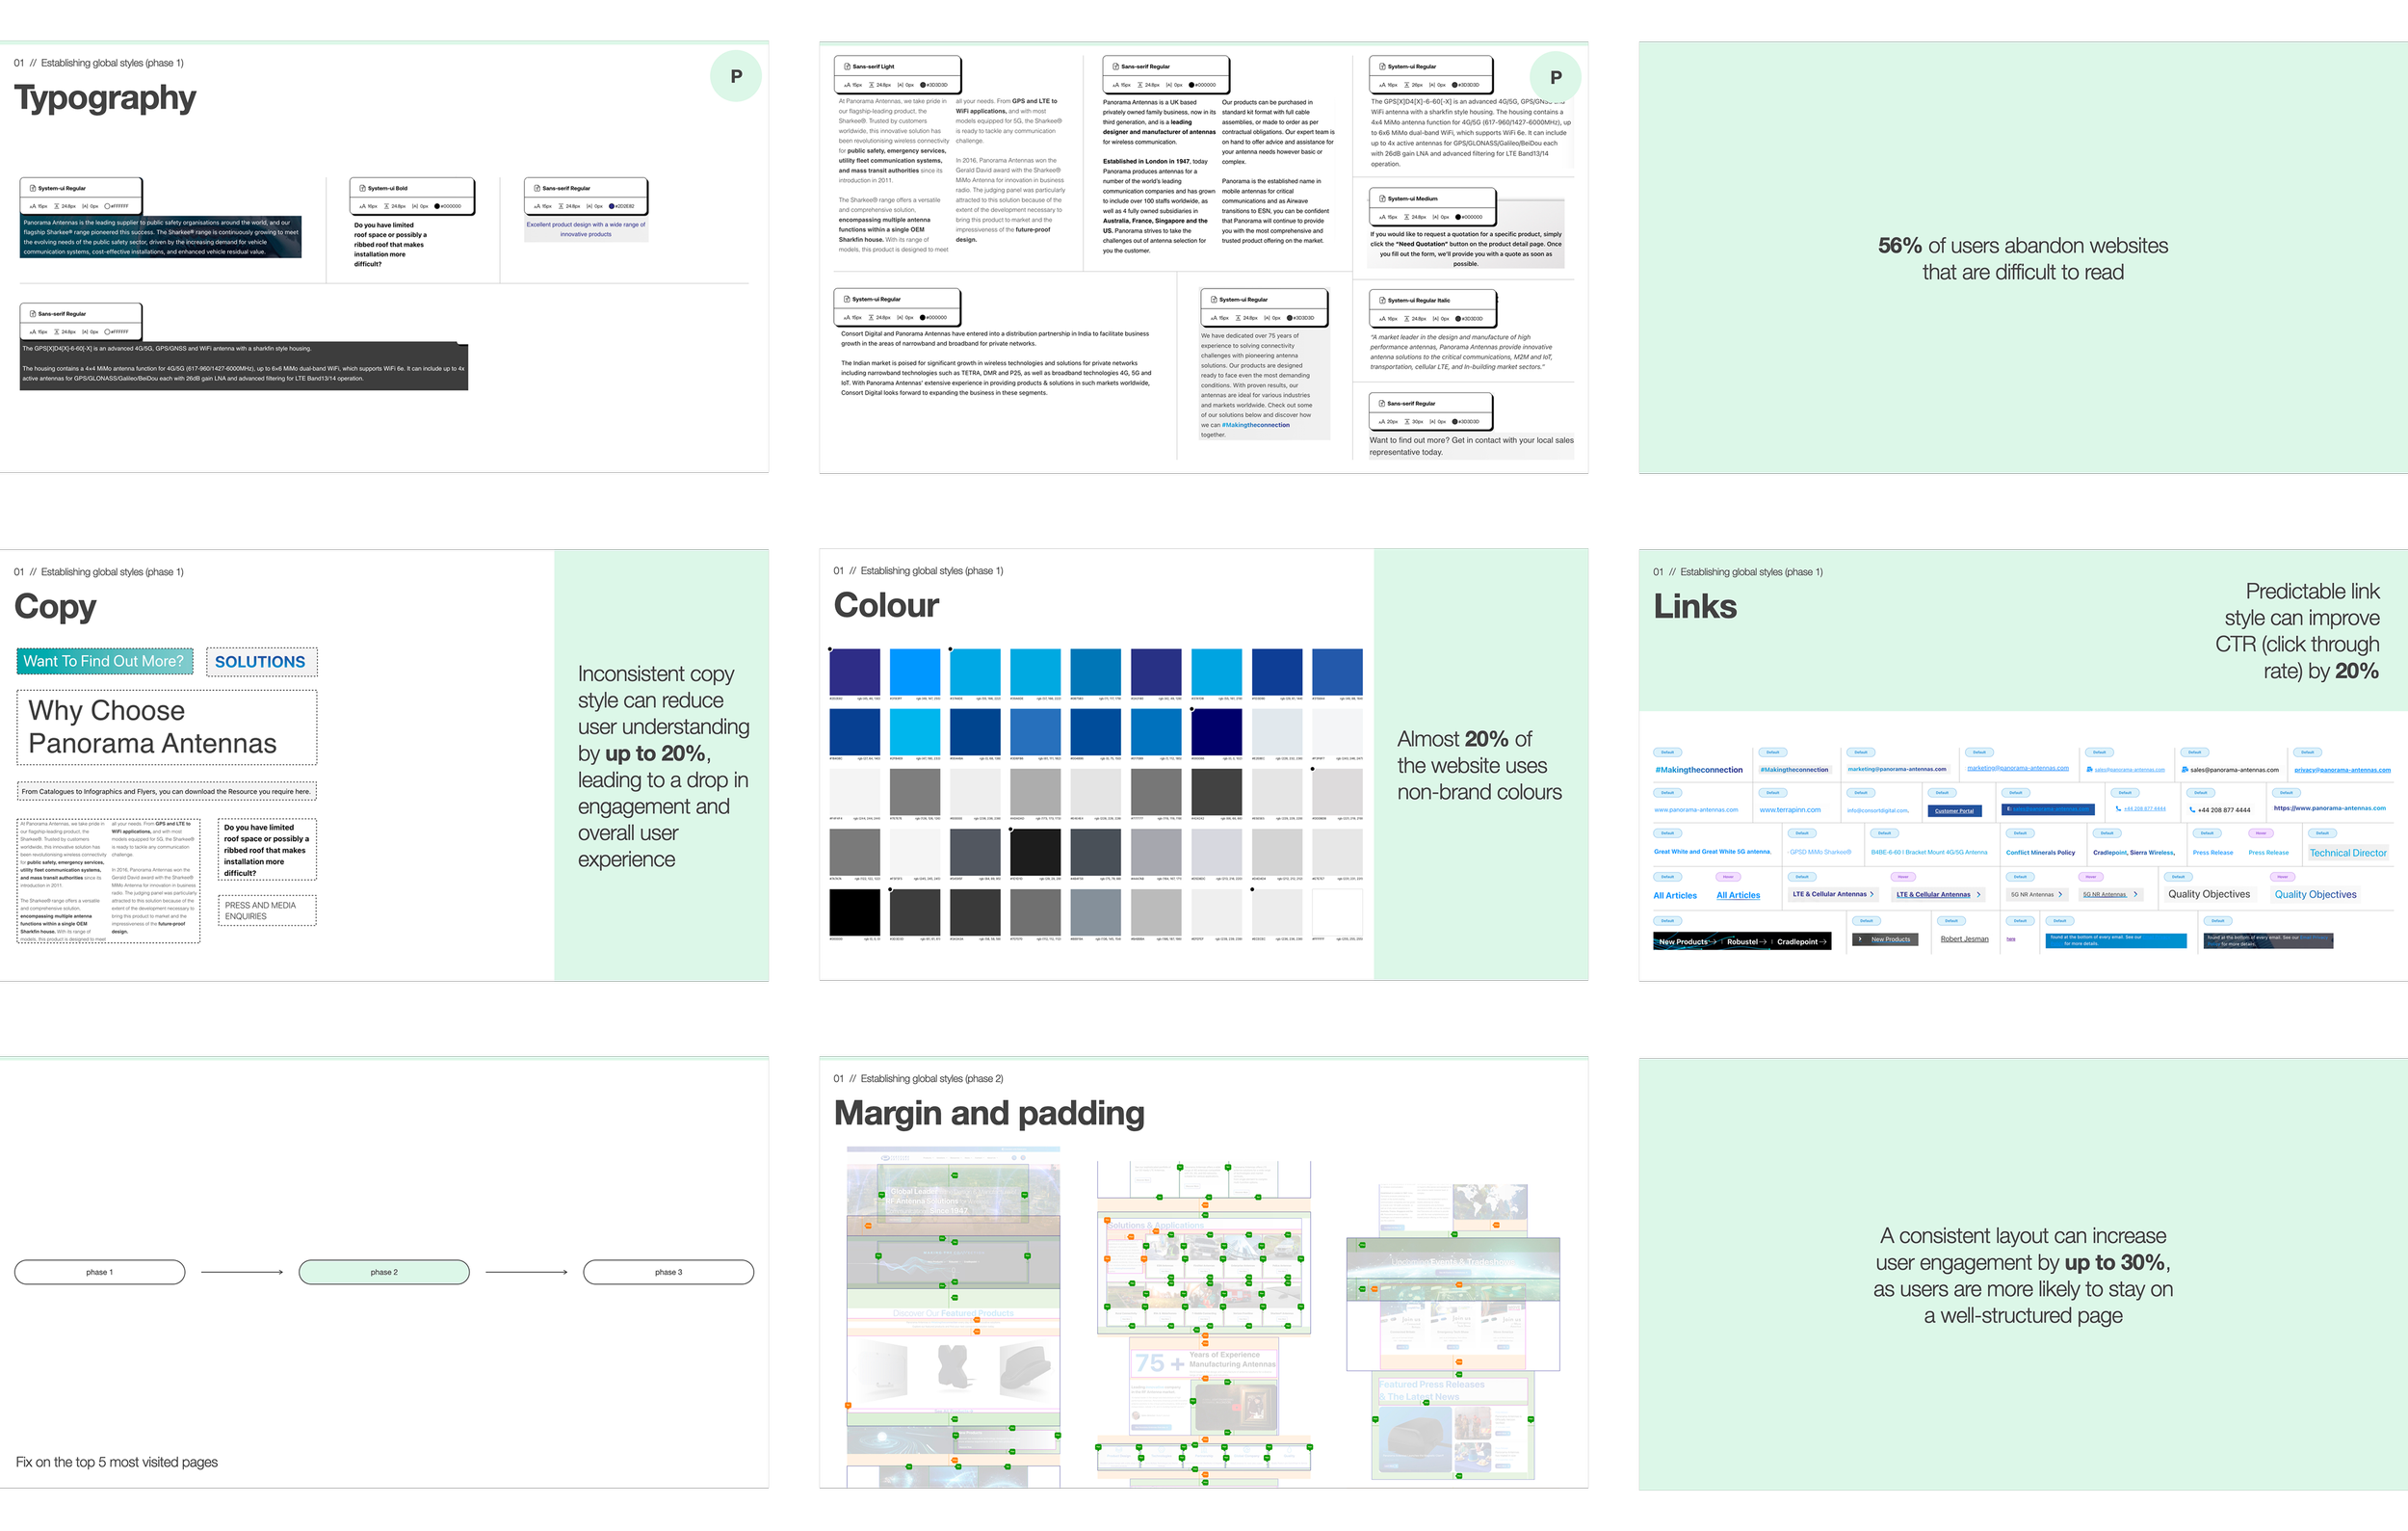Image resolution: width=2408 pixels, height=1531 pixels.
Task: Pick the pure black swatch in Colour grid
Action: tap(854, 912)
